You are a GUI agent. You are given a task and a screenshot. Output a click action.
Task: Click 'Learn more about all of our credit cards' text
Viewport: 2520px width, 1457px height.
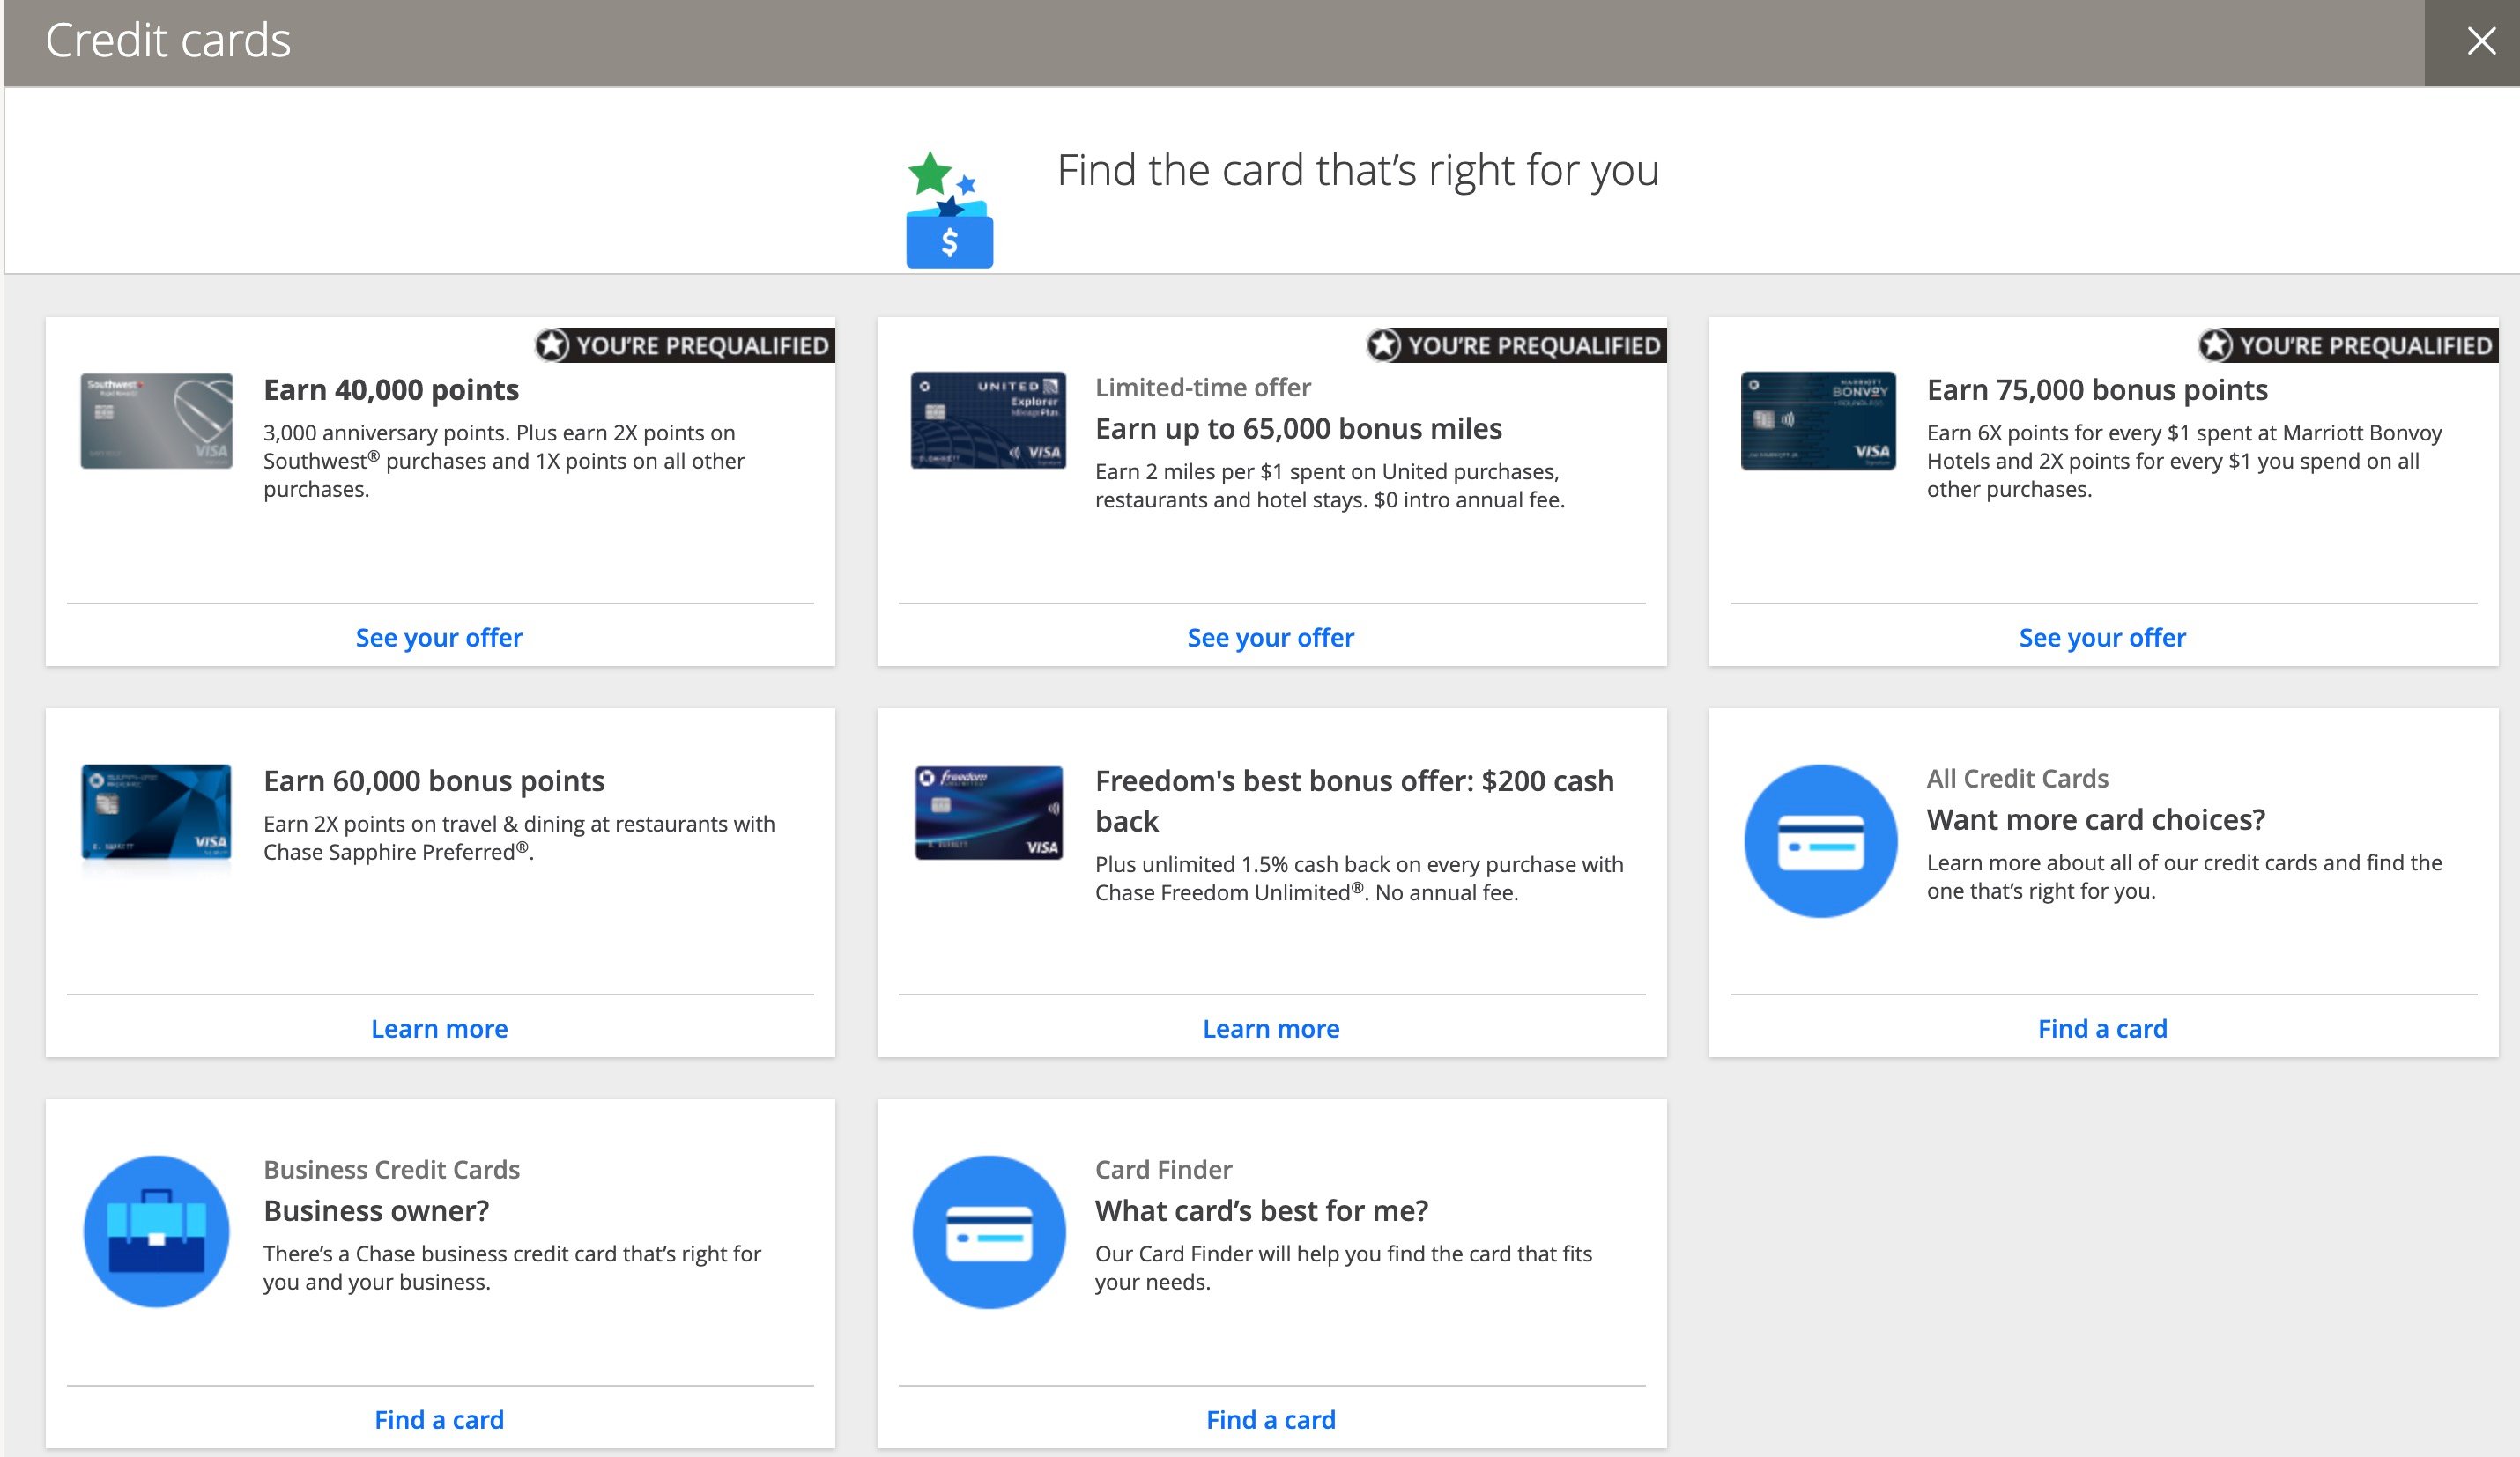click(x=2184, y=877)
